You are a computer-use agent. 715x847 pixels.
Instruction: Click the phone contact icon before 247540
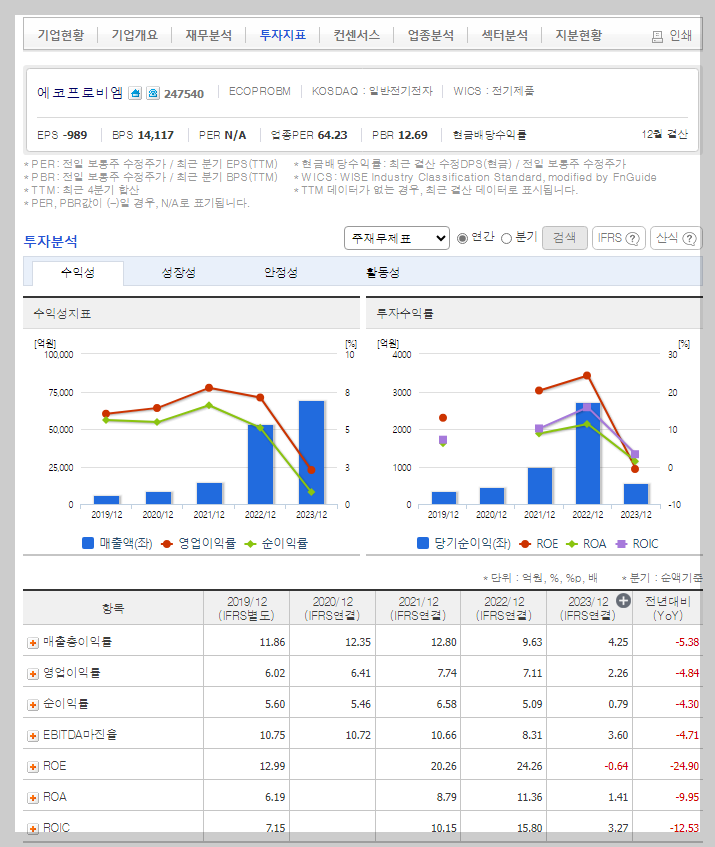(153, 93)
